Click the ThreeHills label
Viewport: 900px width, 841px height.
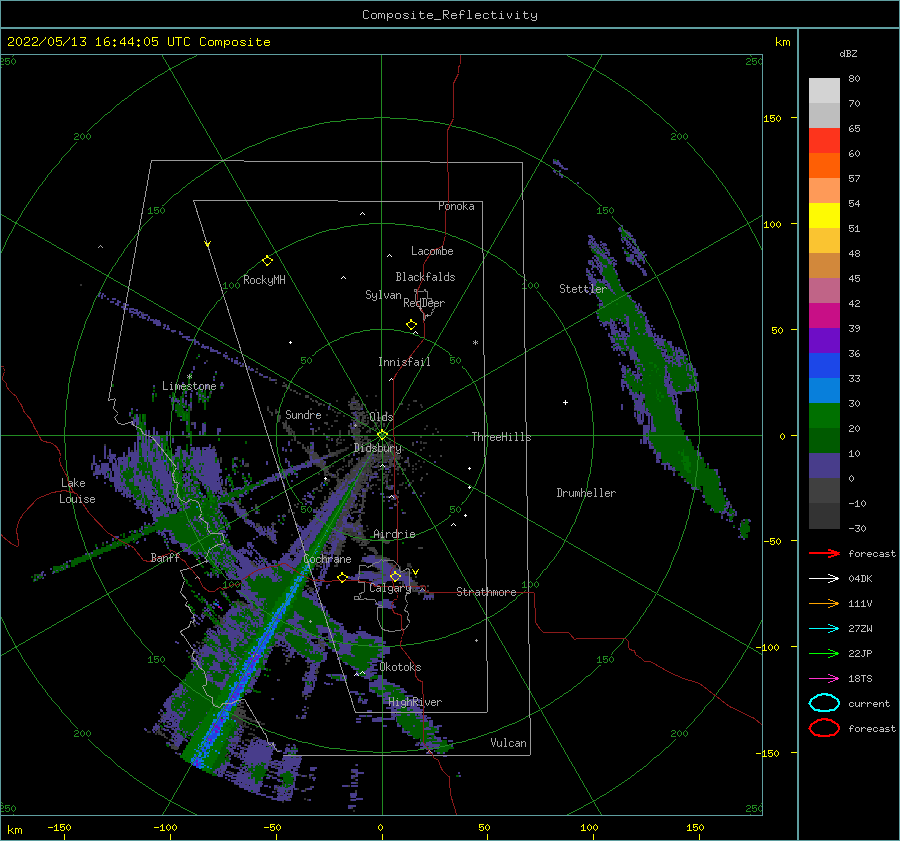point(502,437)
